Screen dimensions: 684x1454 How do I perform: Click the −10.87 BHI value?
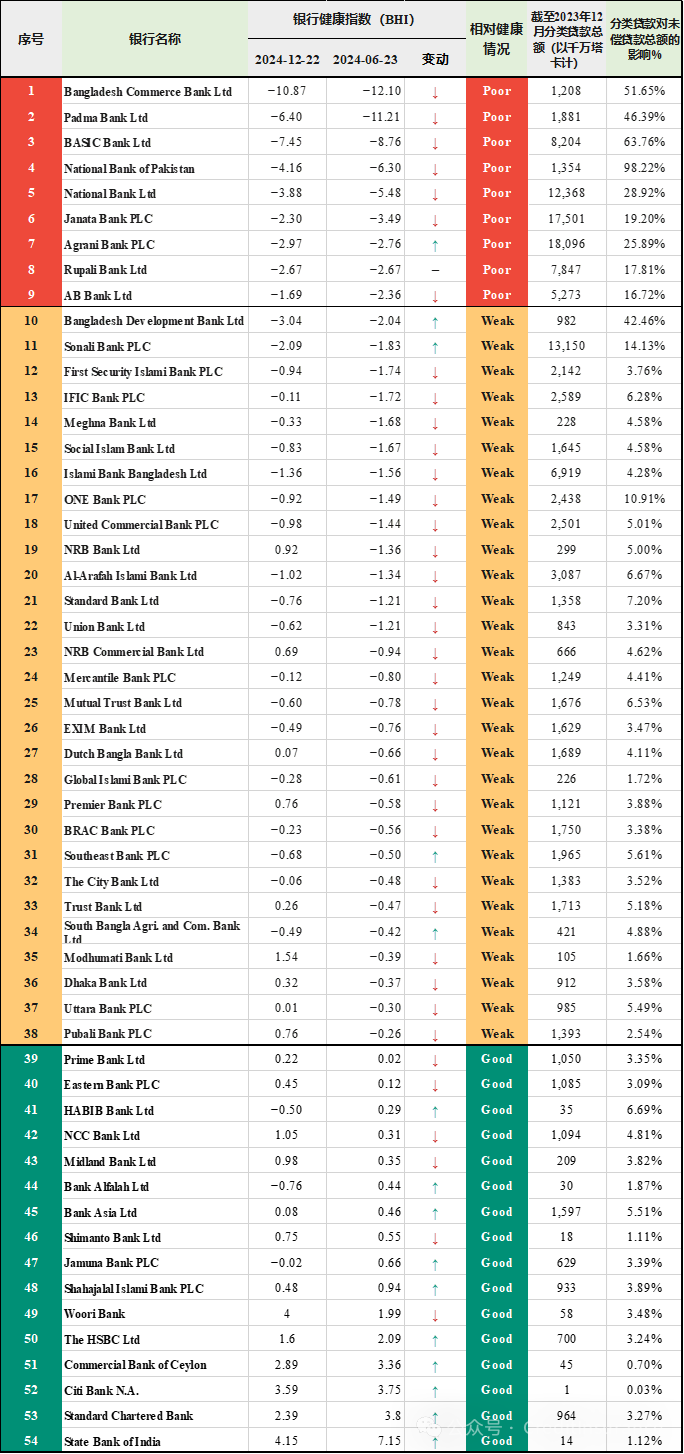click(287, 91)
